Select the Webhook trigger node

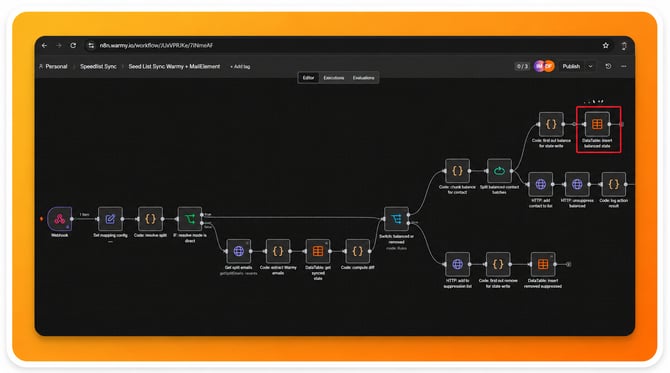[59, 219]
